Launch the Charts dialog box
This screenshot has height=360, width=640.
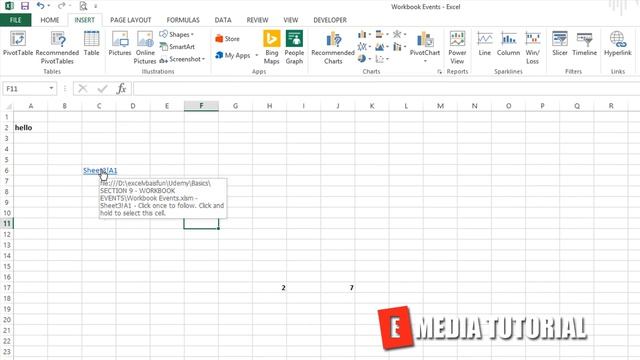[440, 72]
